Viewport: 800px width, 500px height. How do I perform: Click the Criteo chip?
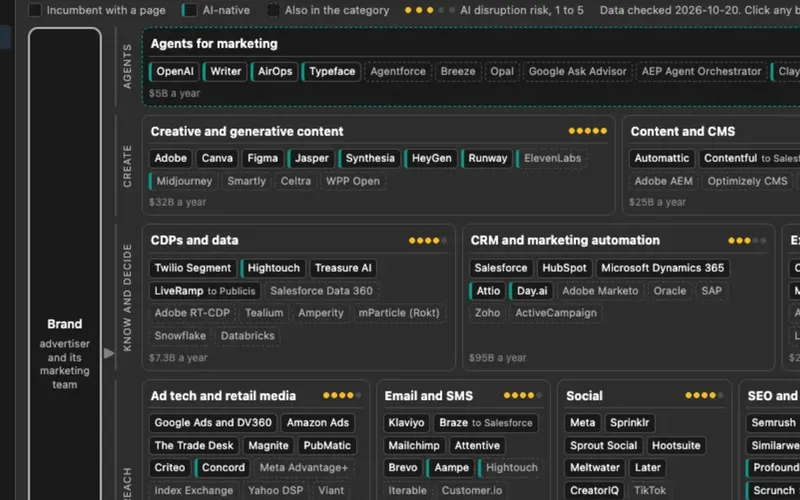coord(170,468)
